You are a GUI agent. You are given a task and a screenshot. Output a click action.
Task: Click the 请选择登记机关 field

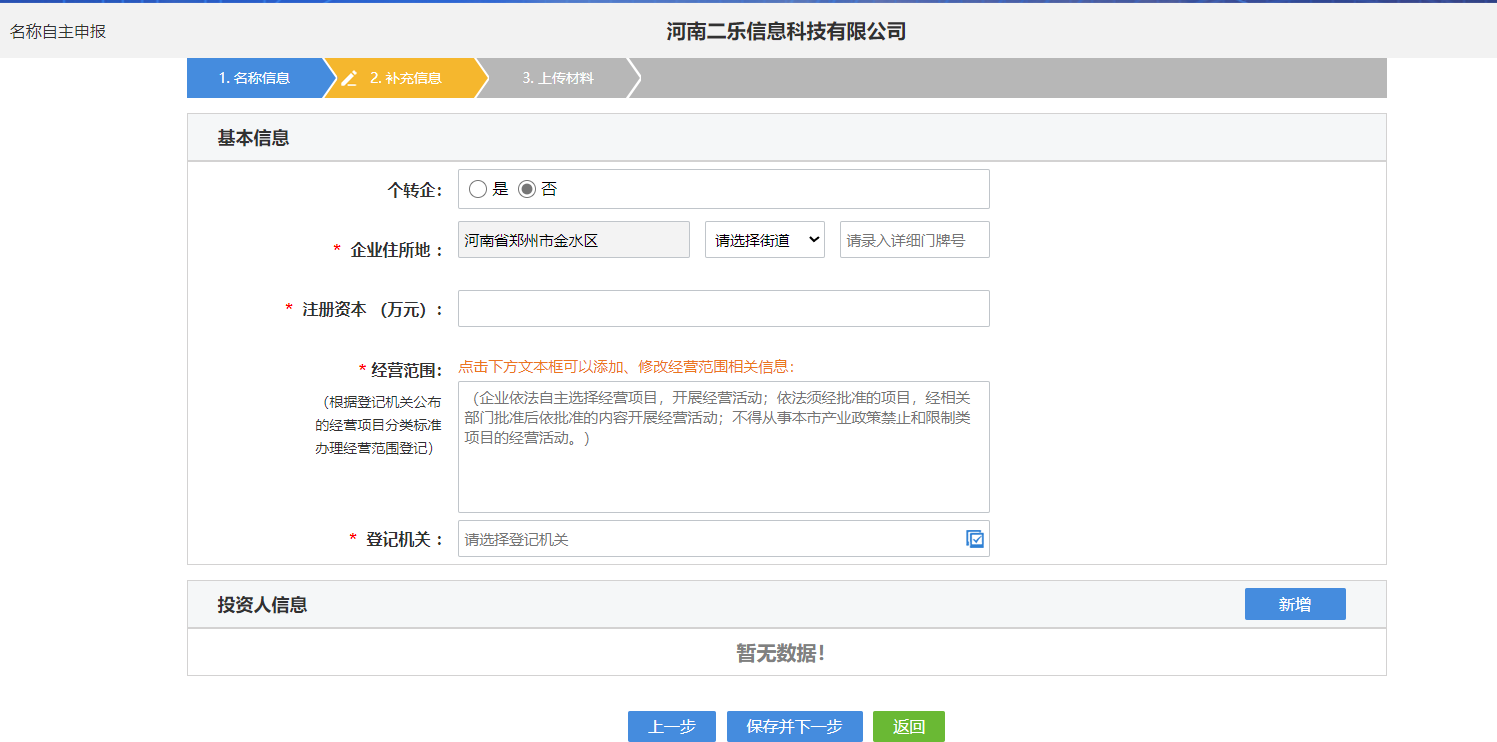pyautogui.click(x=724, y=539)
